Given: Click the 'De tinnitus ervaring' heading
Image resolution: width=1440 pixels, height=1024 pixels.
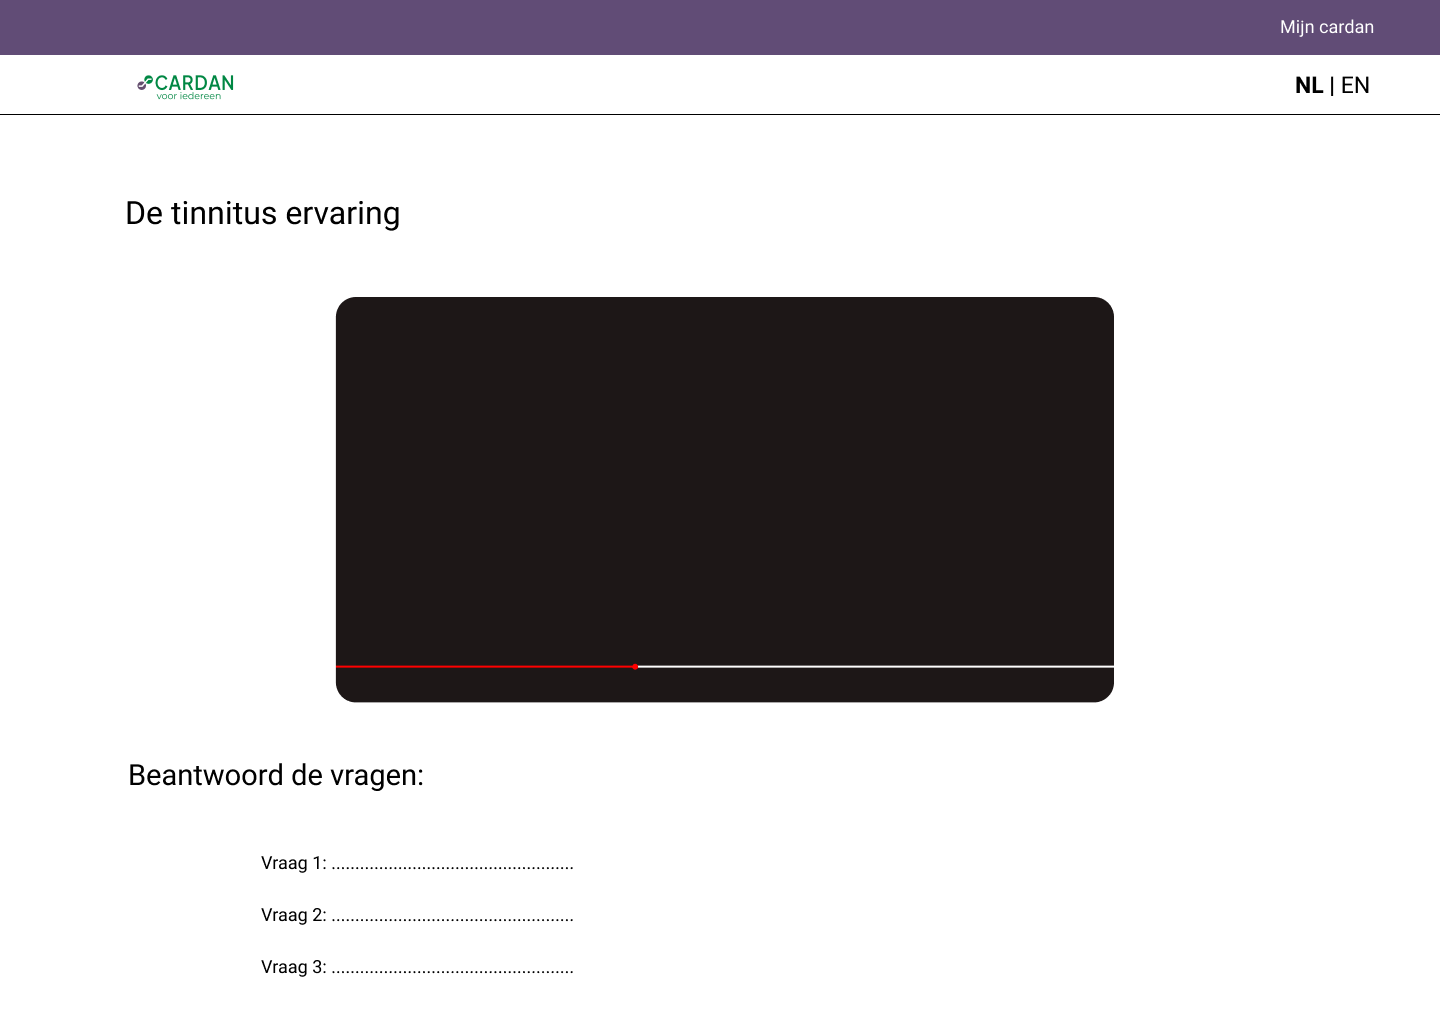Looking at the screenshot, I should pos(262,213).
